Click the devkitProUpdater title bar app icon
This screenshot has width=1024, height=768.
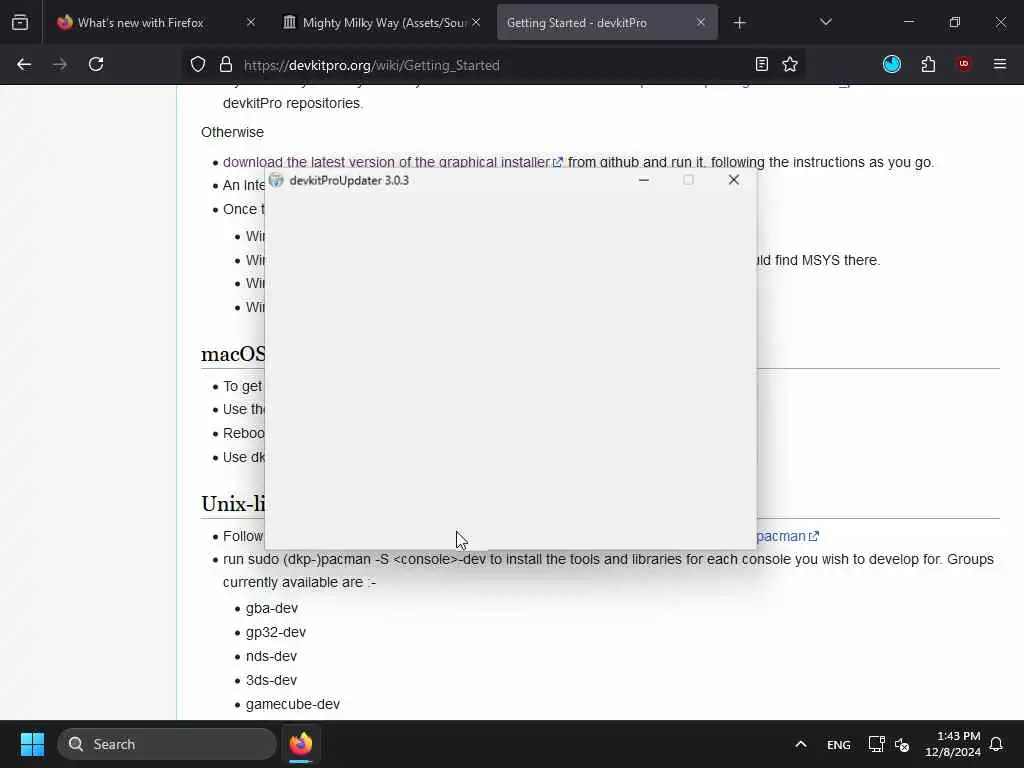tap(276, 180)
